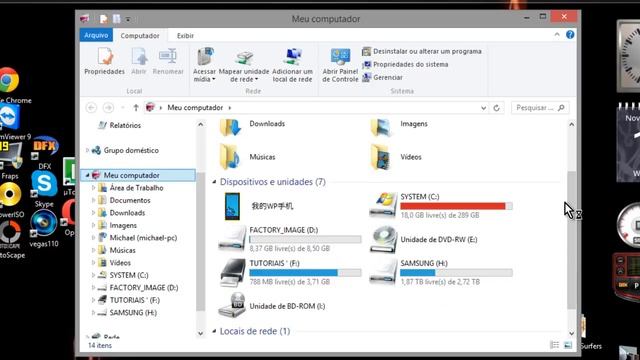Select the Músicas folder in main pane
This screenshot has height=360, width=640.
(247, 157)
